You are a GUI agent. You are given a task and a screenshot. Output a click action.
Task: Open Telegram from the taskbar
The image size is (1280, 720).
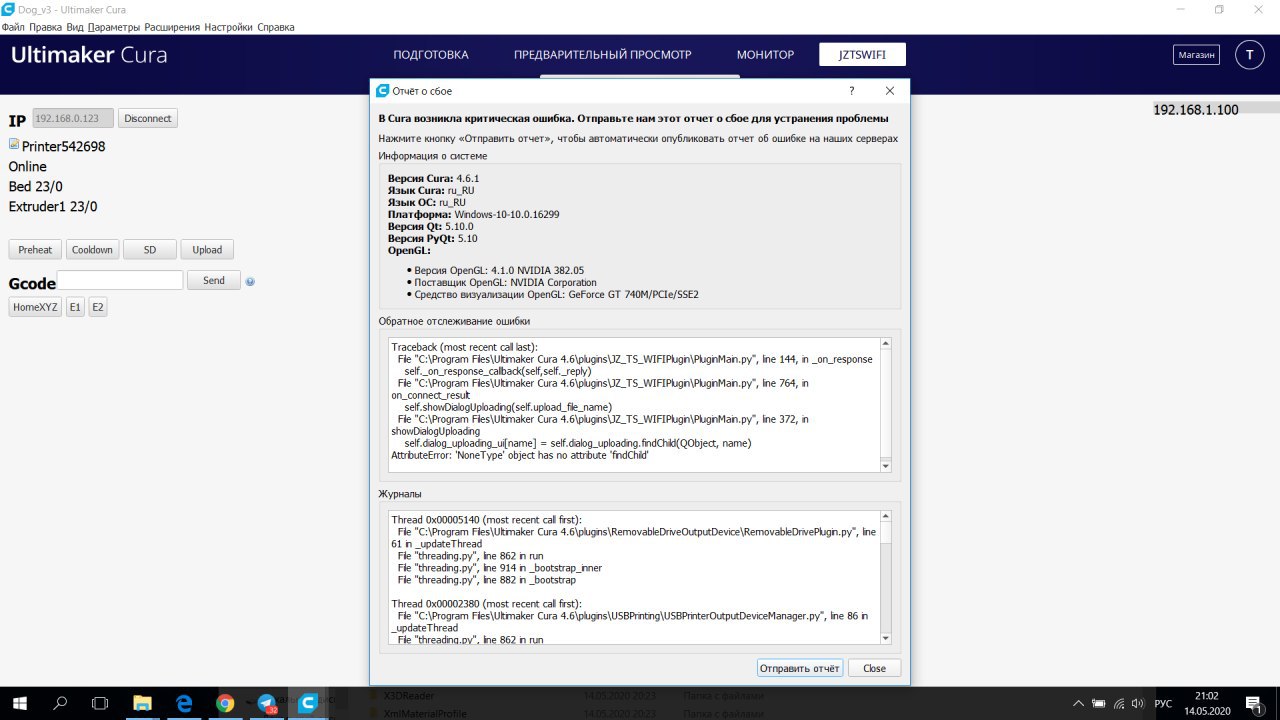pyautogui.click(x=267, y=703)
